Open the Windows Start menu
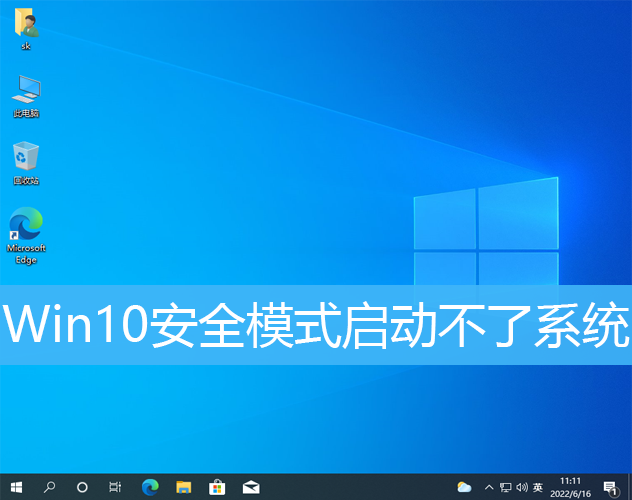The height and width of the screenshot is (500, 632). pyautogui.click(x=17, y=487)
